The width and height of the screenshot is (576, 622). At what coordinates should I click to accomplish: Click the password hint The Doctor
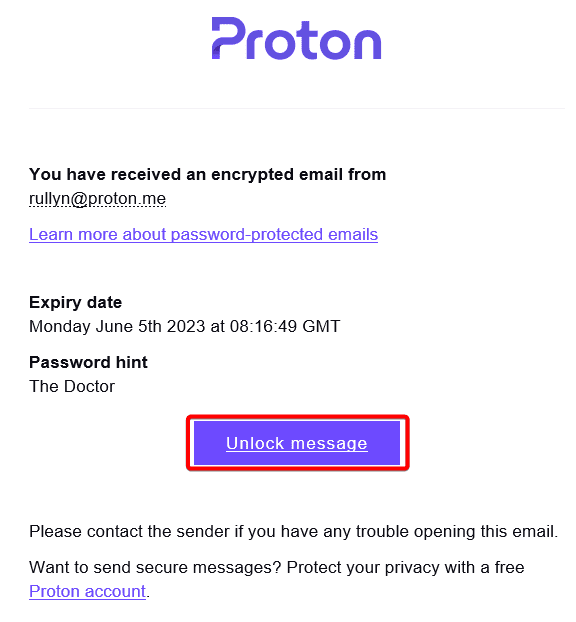(72, 386)
